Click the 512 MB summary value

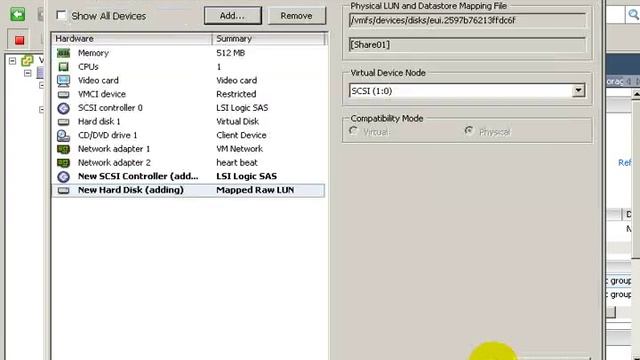pos(230,53)
